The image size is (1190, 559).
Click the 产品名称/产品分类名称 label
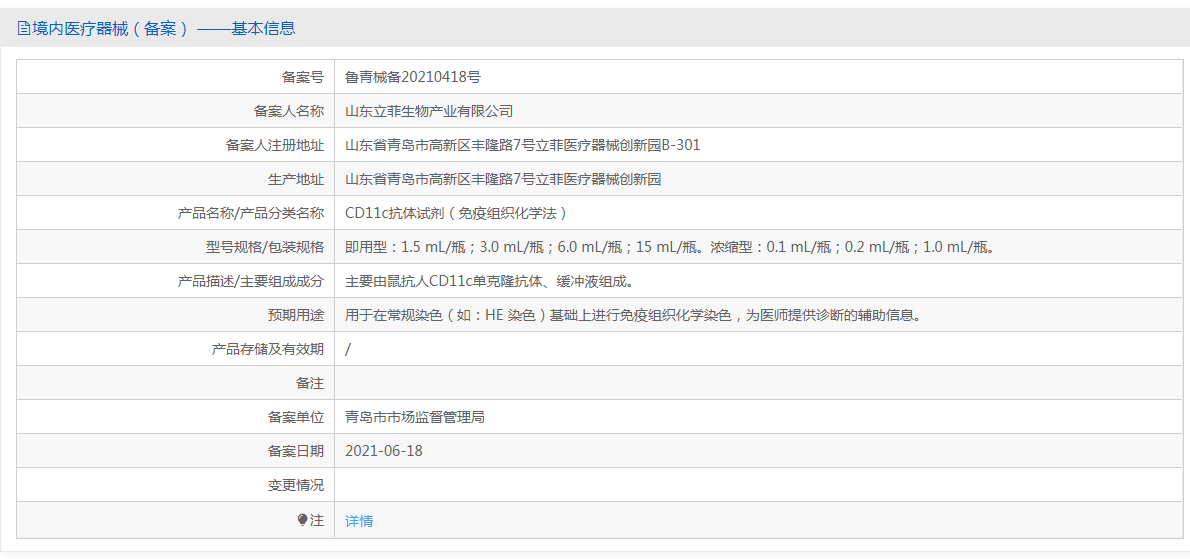pyautogui.click(x=251, y=213)
